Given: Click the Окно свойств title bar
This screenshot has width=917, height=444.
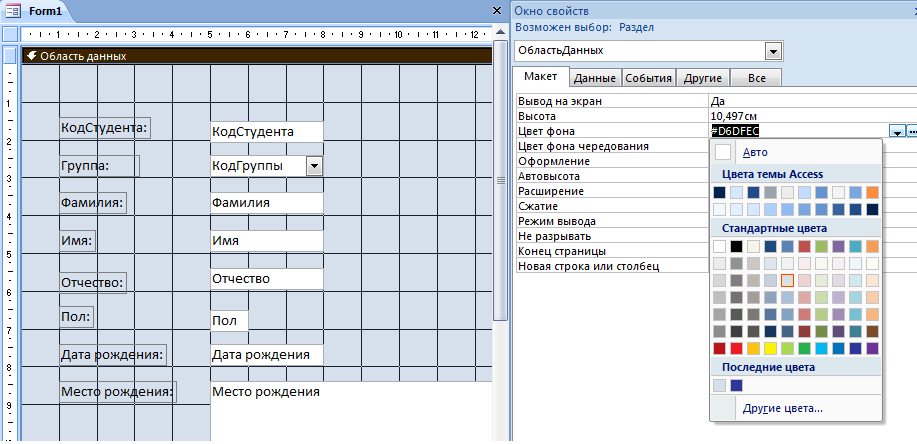Looking at the screenshot, I should (713, 11).
